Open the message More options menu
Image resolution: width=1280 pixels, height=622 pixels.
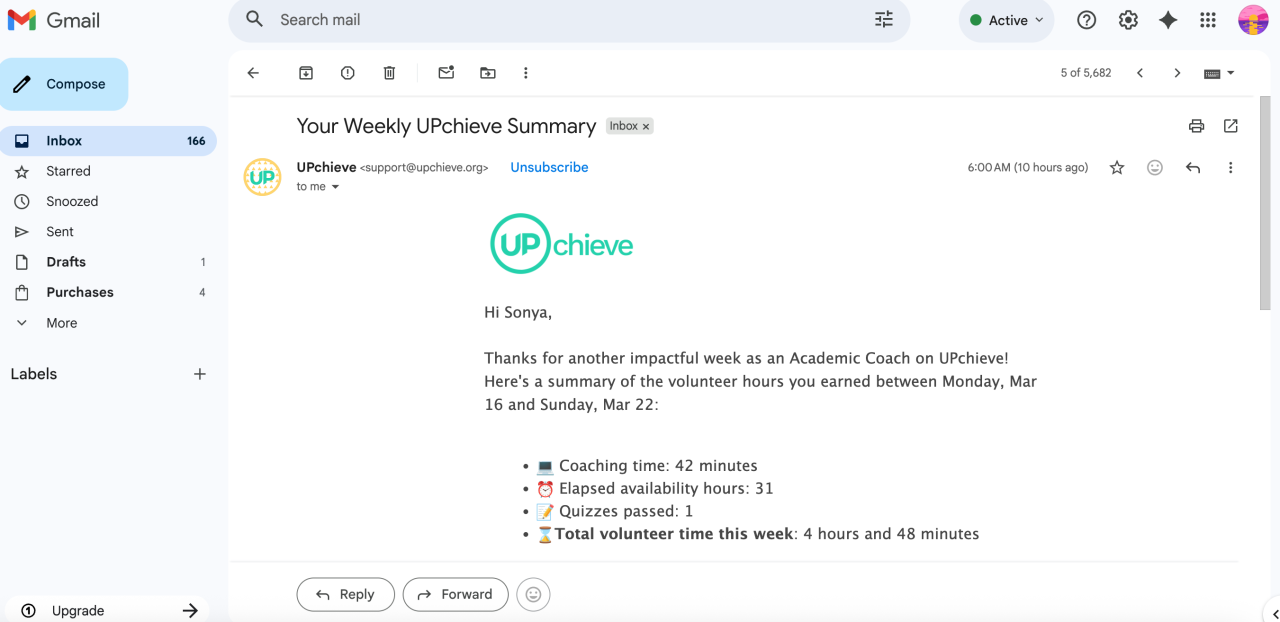pos(1231,168)
